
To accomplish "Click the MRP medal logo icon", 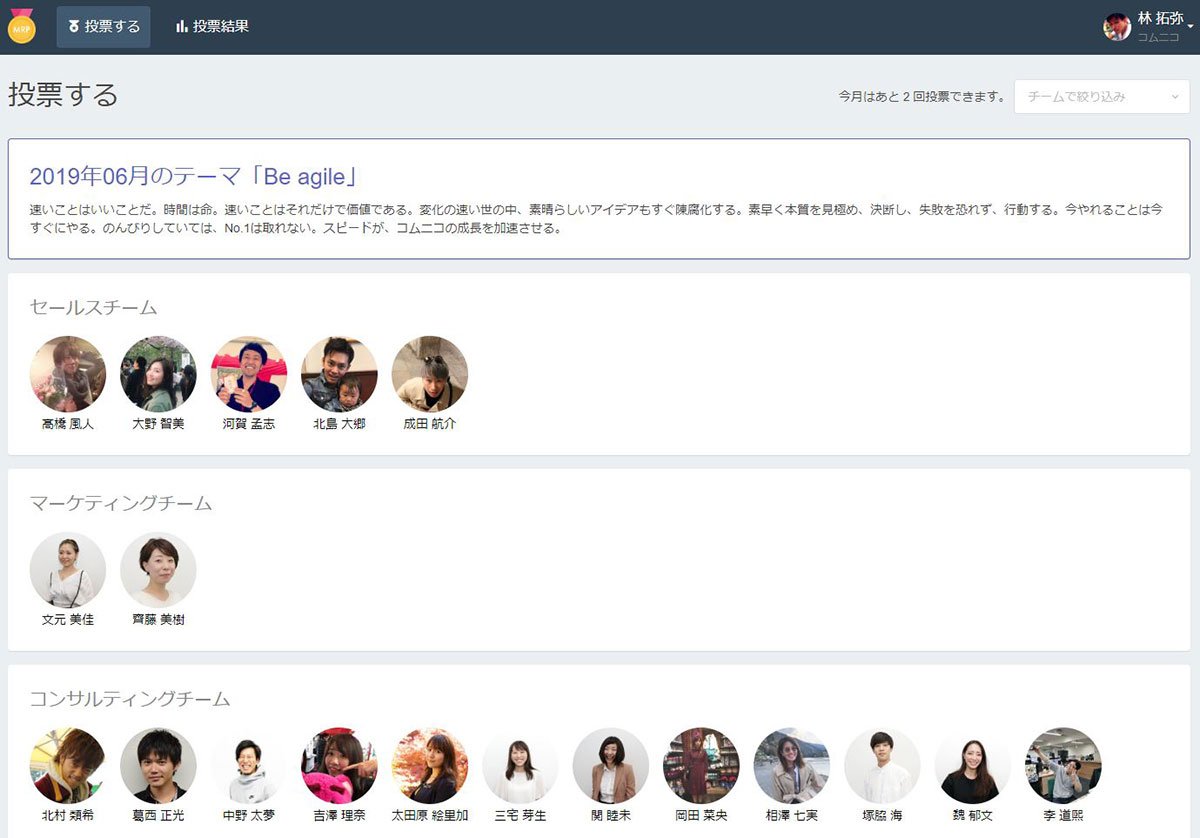I will pyautogui.click(x=21, y=27).
